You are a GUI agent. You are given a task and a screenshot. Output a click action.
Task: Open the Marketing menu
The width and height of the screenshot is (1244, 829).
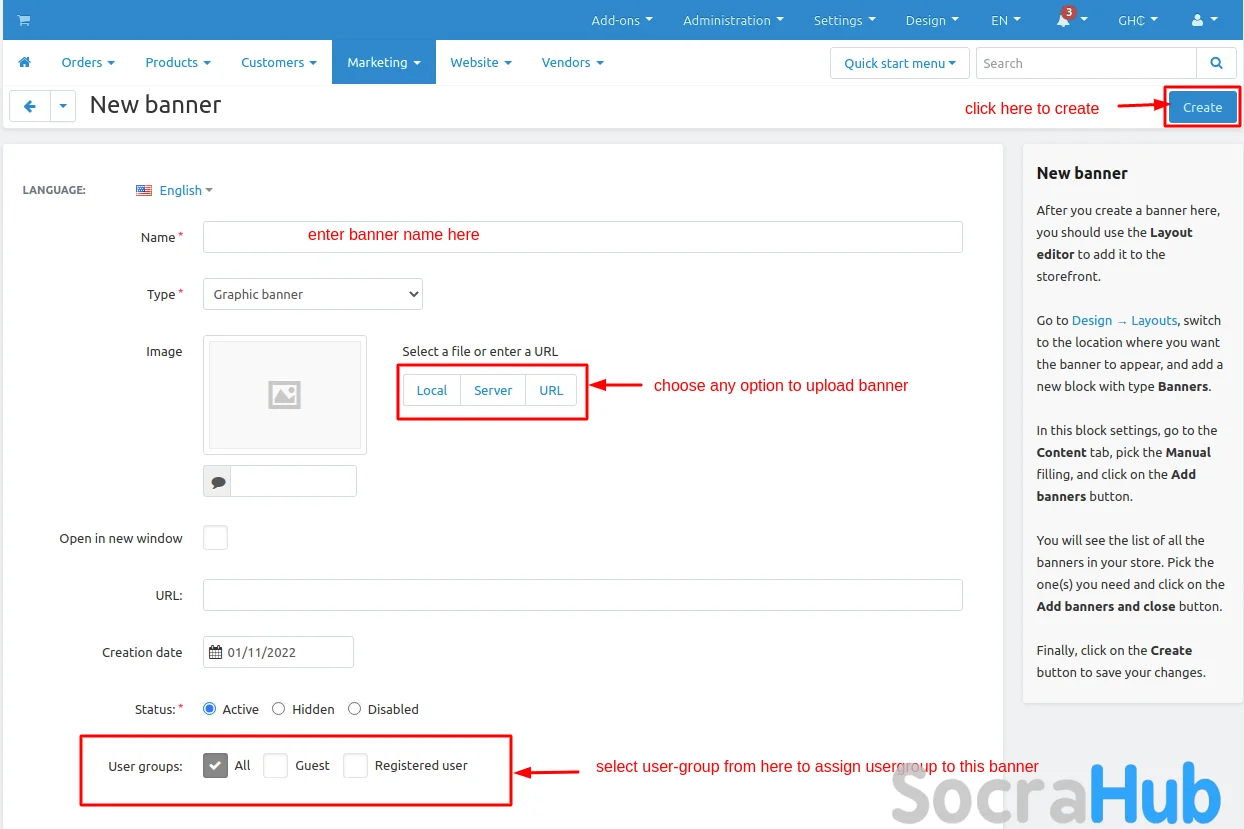pyautogui.click(x=383, y=62)
